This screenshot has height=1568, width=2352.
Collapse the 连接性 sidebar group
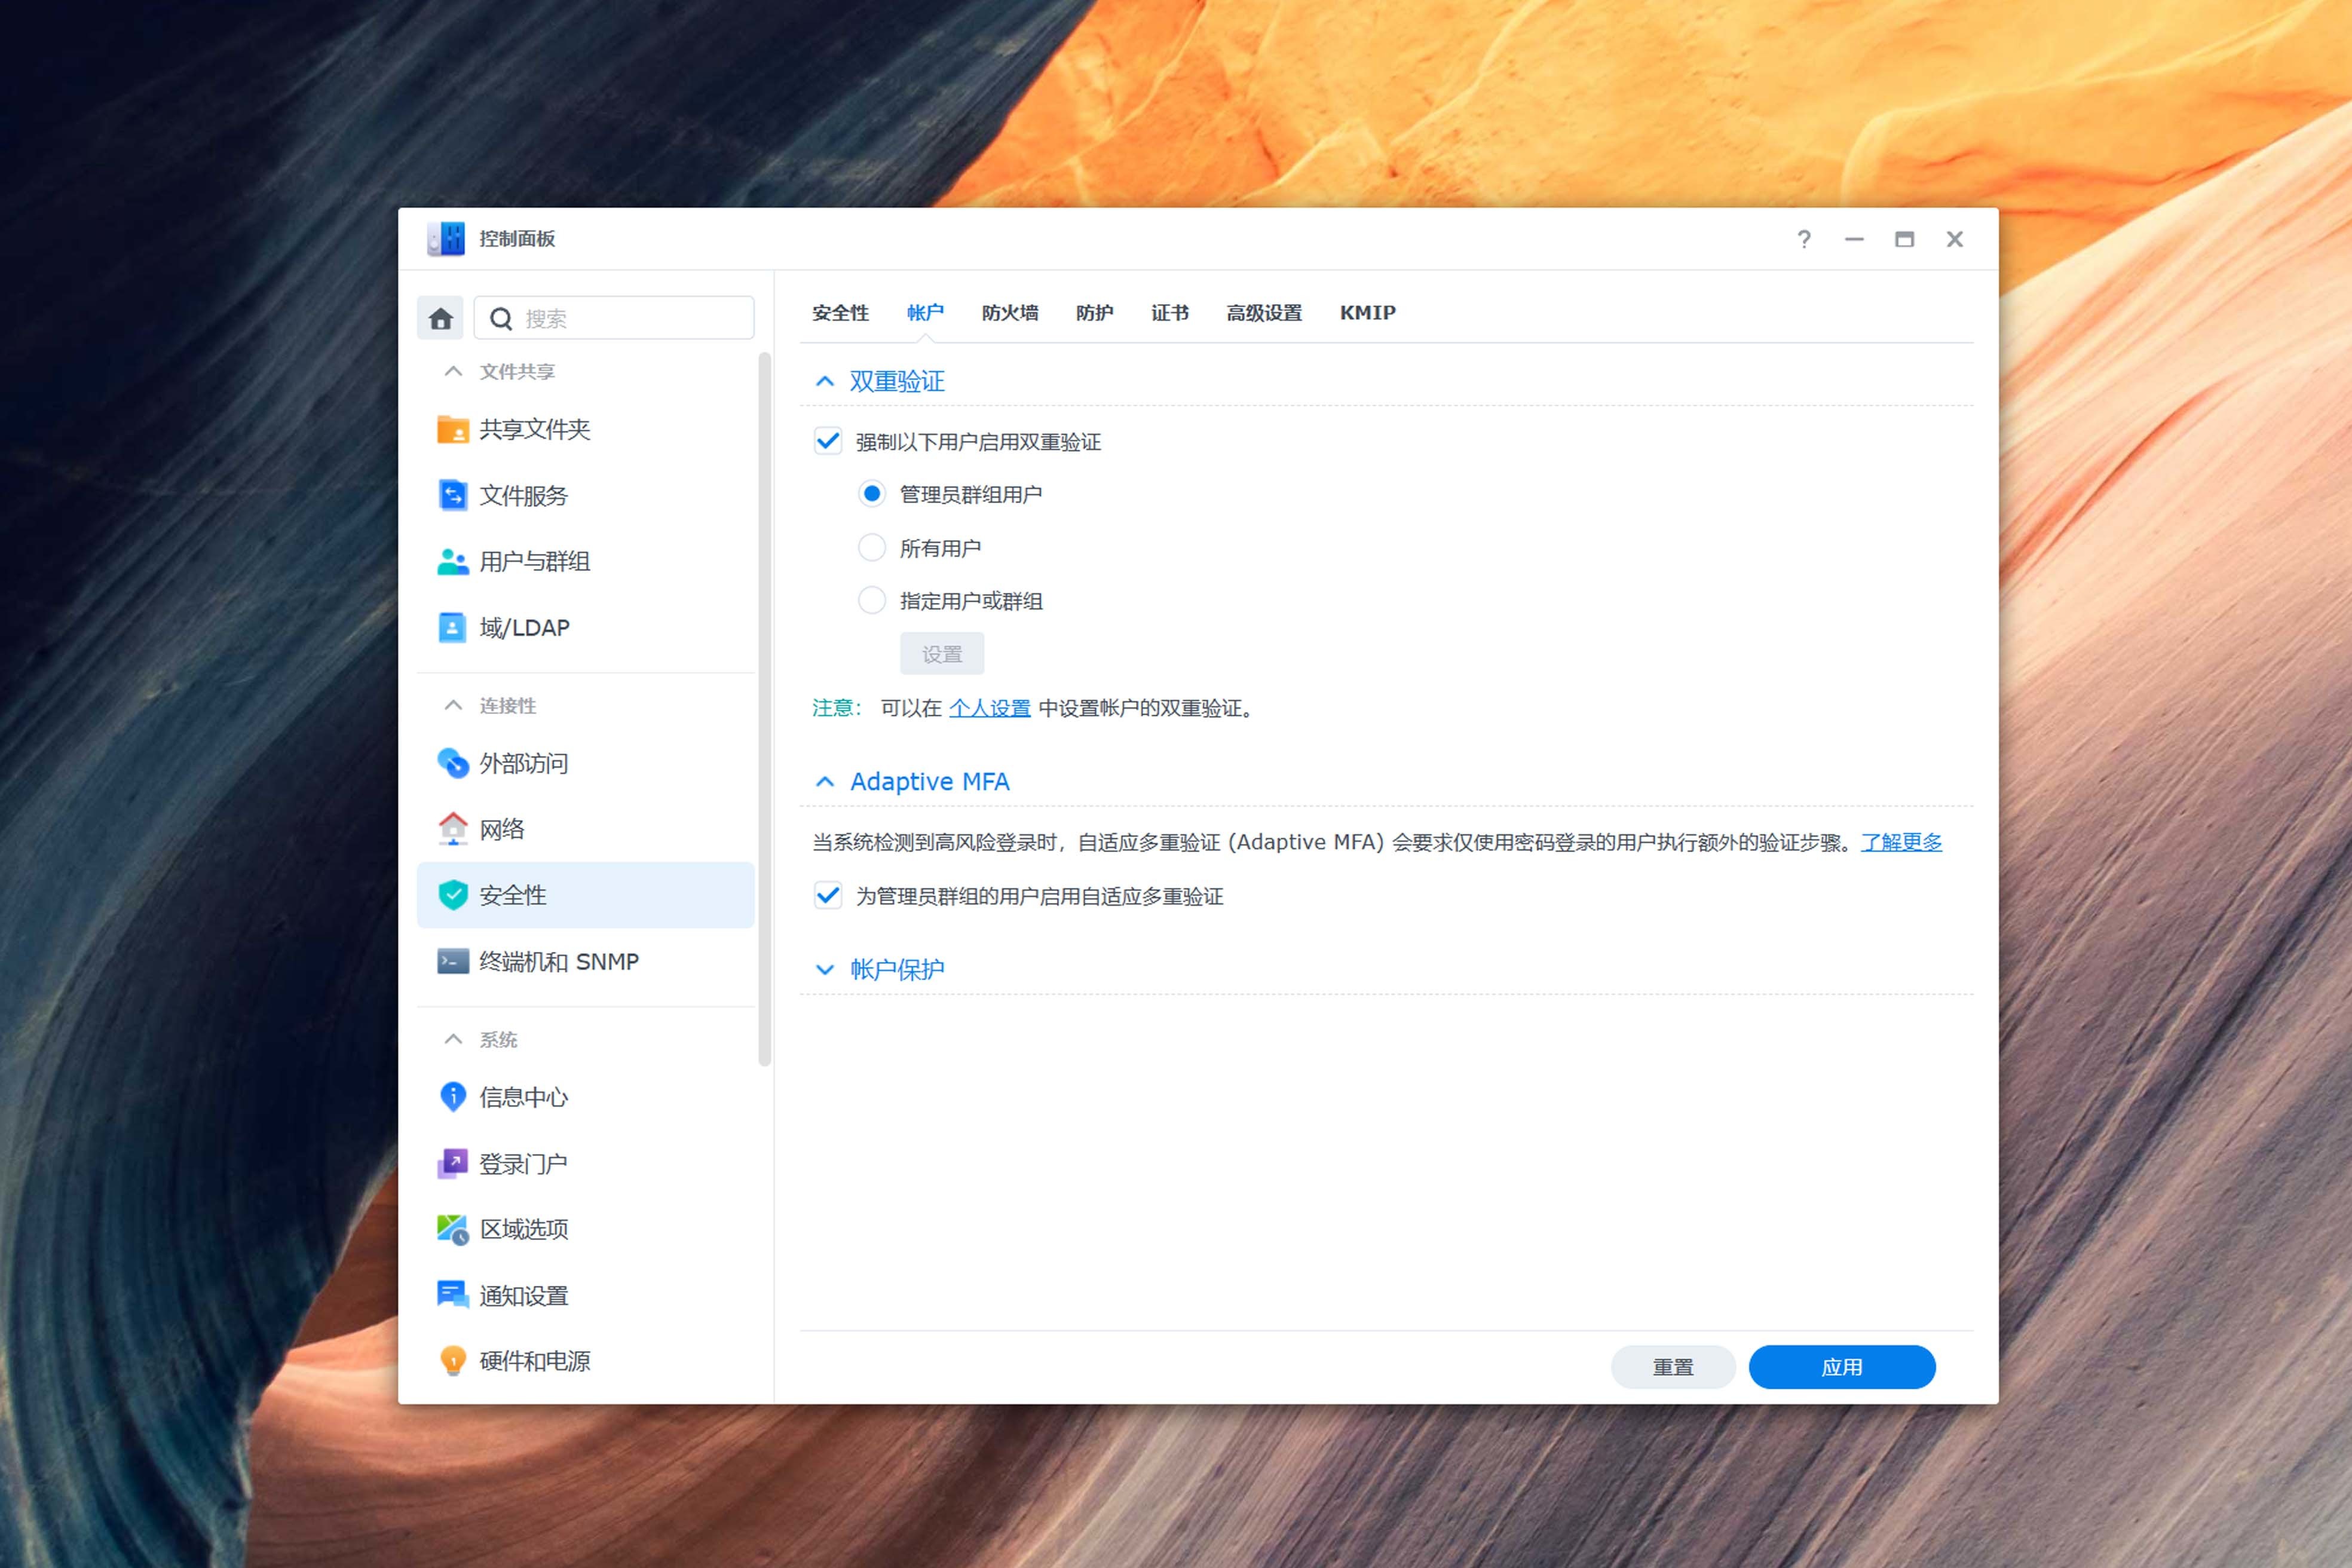(453, 706)
